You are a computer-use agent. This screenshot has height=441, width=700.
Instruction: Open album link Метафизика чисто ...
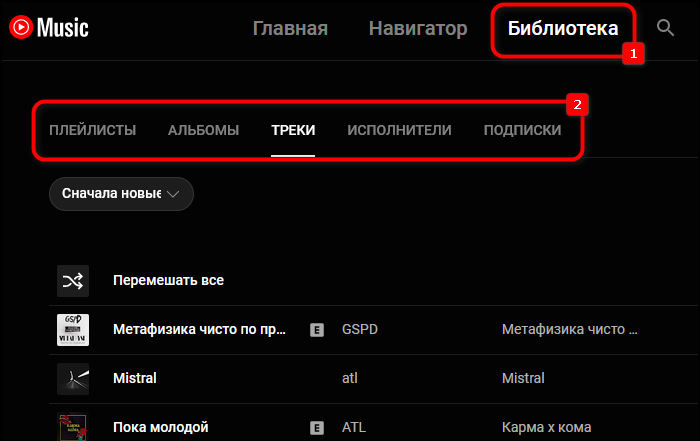570,329
